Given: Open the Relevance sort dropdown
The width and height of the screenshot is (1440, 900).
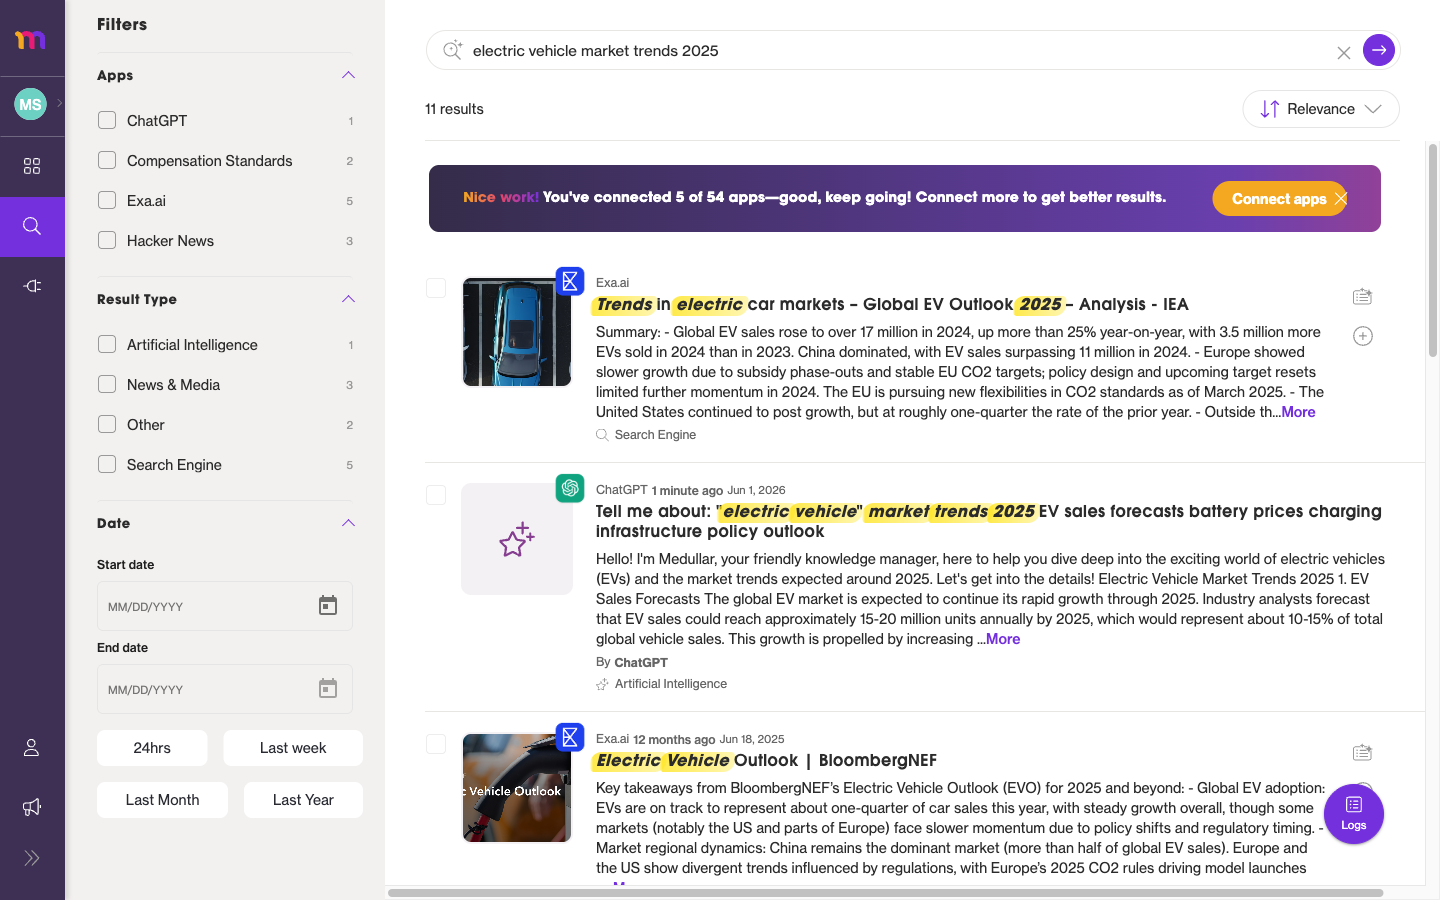Looking at the screenshot, I should (1321, 109).
